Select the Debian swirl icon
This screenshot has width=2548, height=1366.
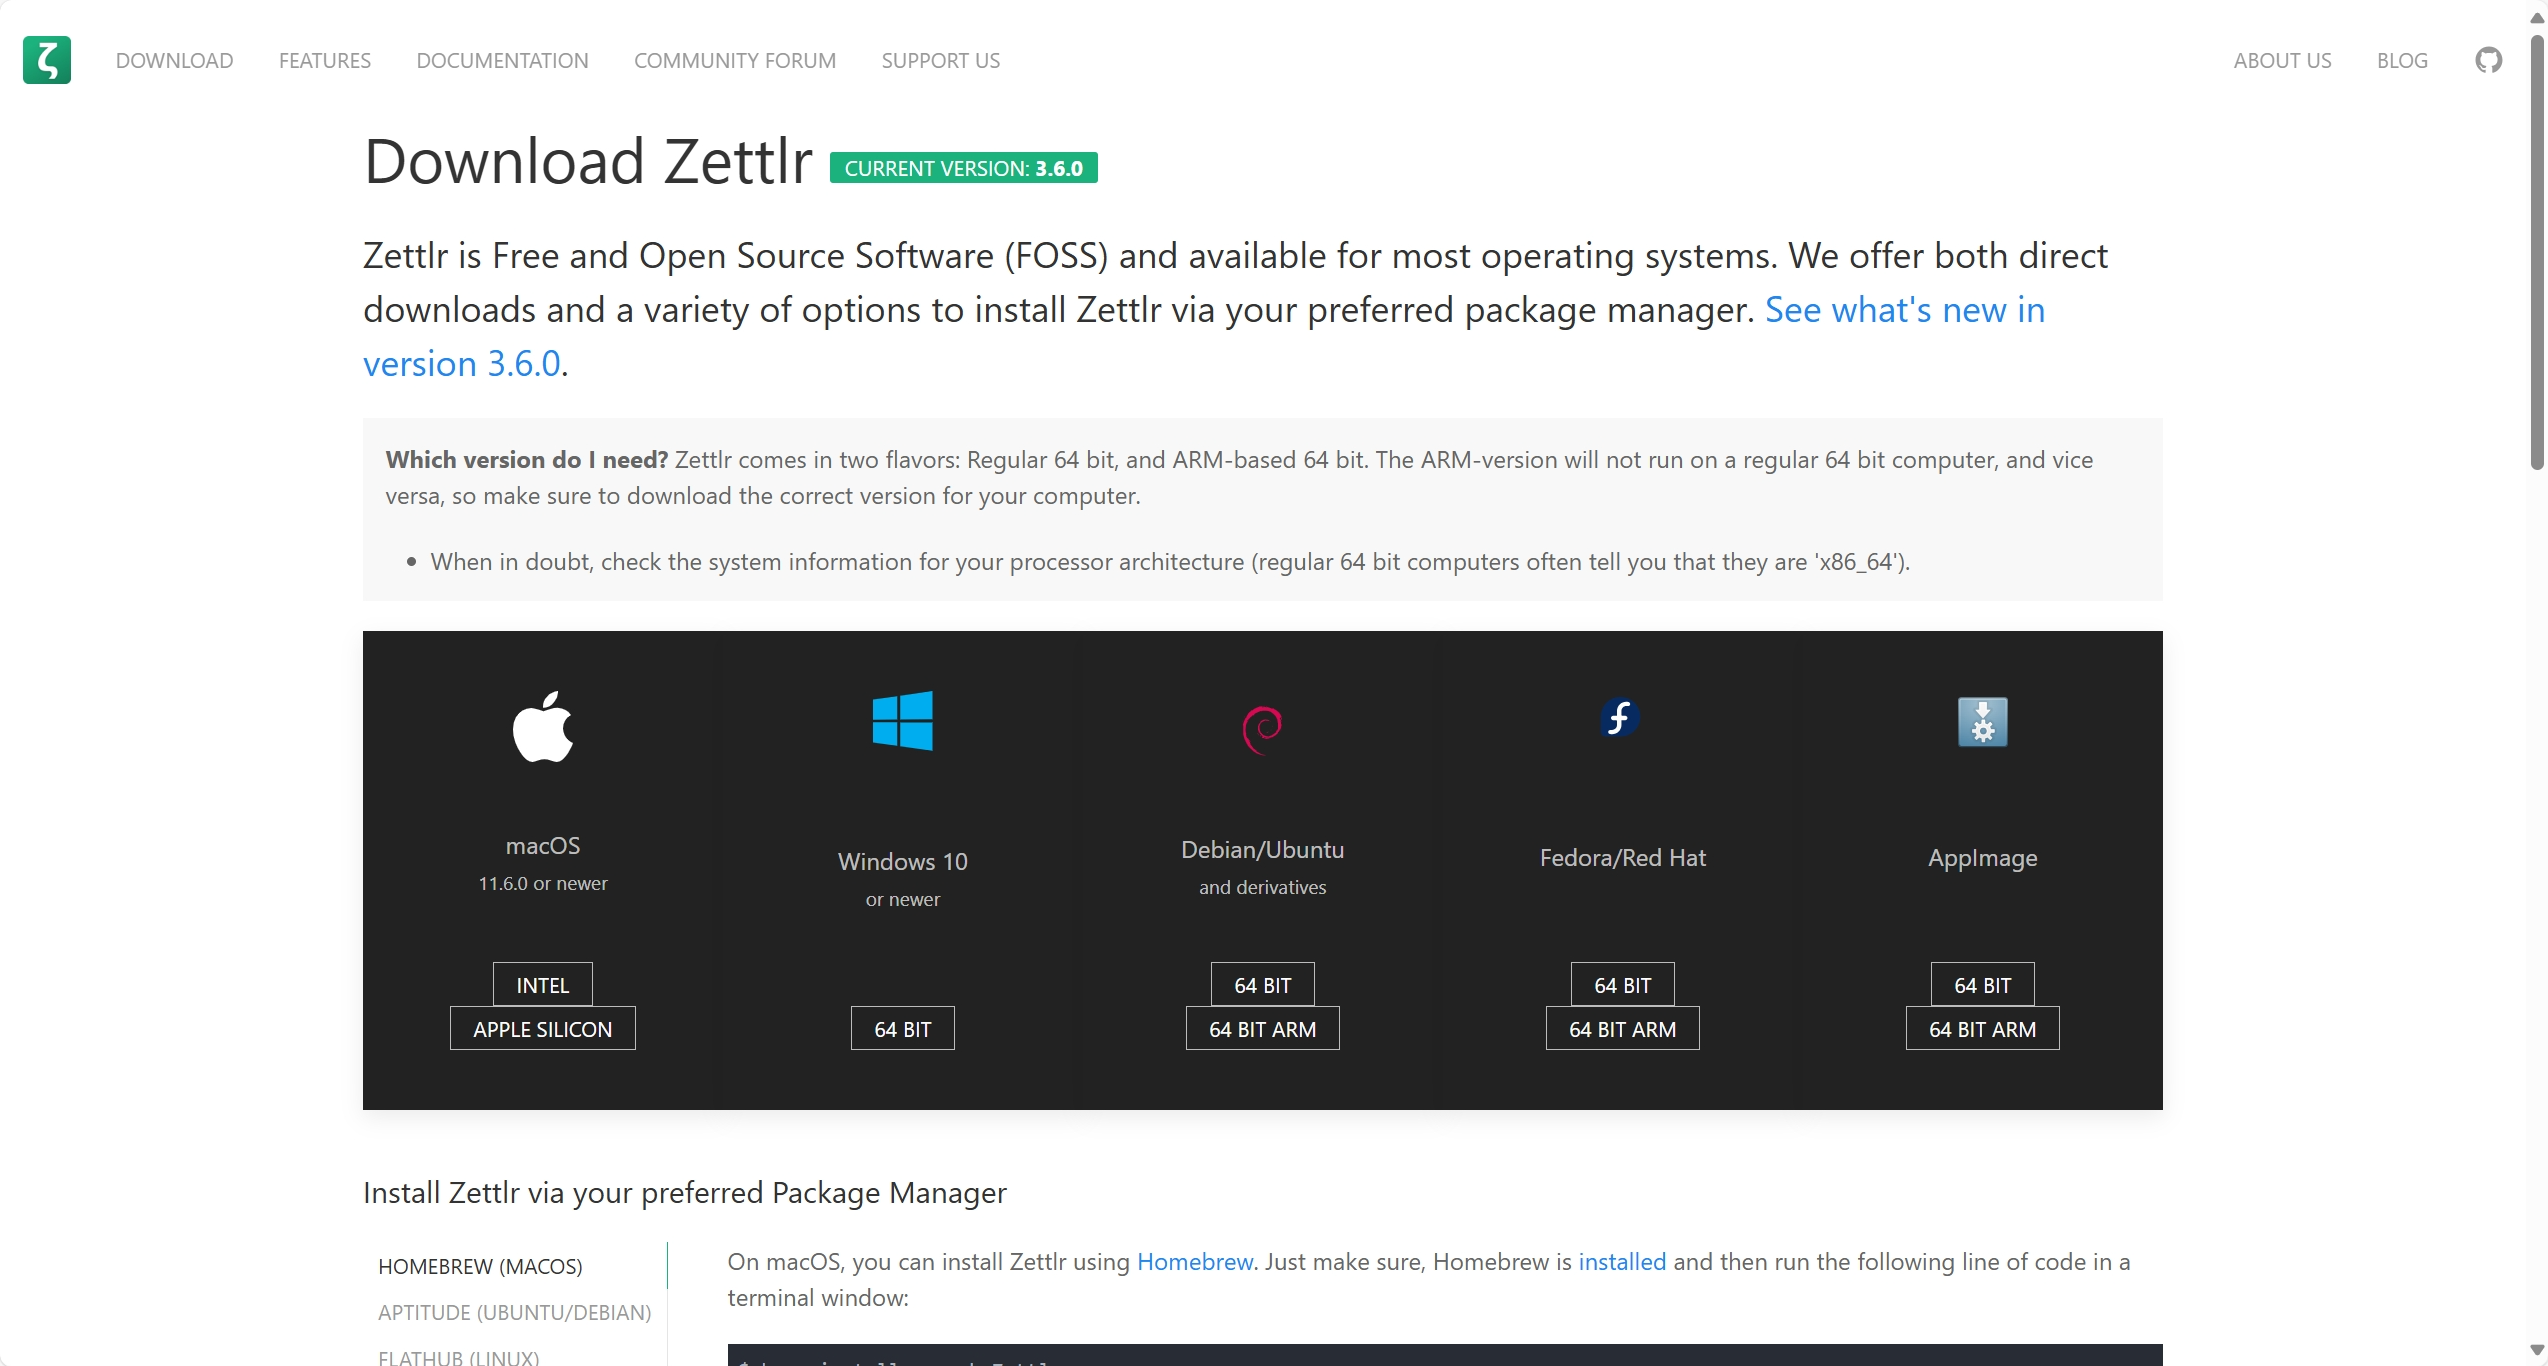pyautogui.click(x=1262, y=727)
